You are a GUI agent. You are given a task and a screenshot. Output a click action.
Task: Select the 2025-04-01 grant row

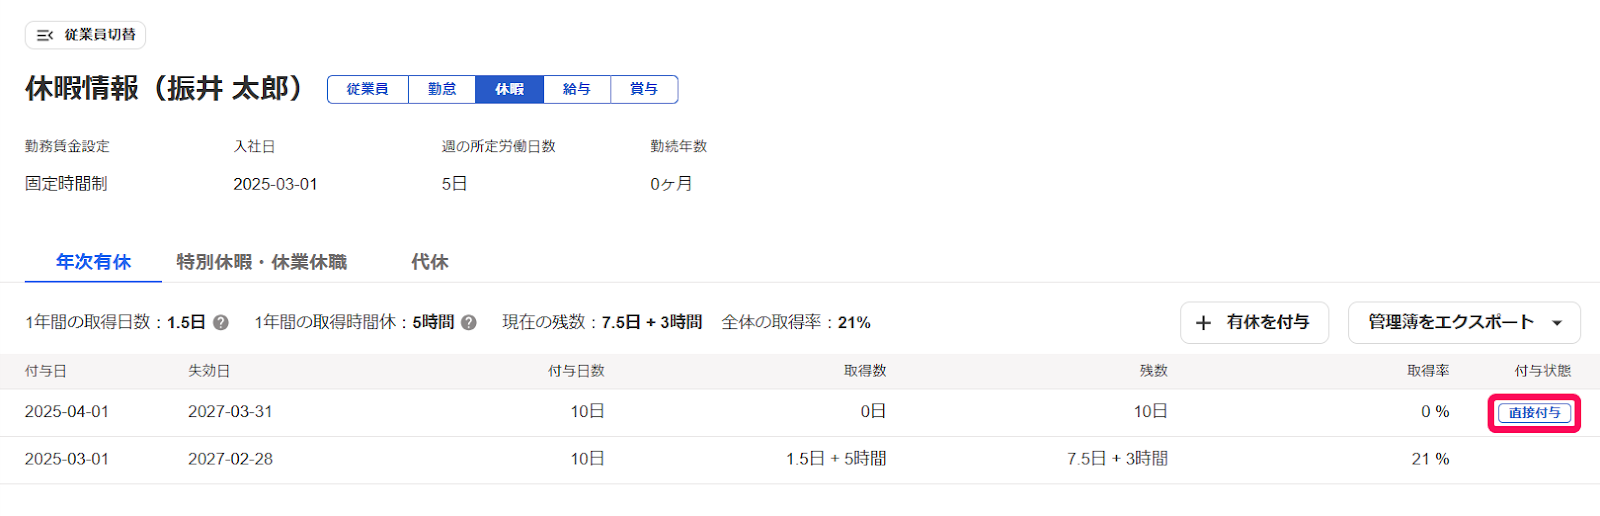click(x=800, y=412)
